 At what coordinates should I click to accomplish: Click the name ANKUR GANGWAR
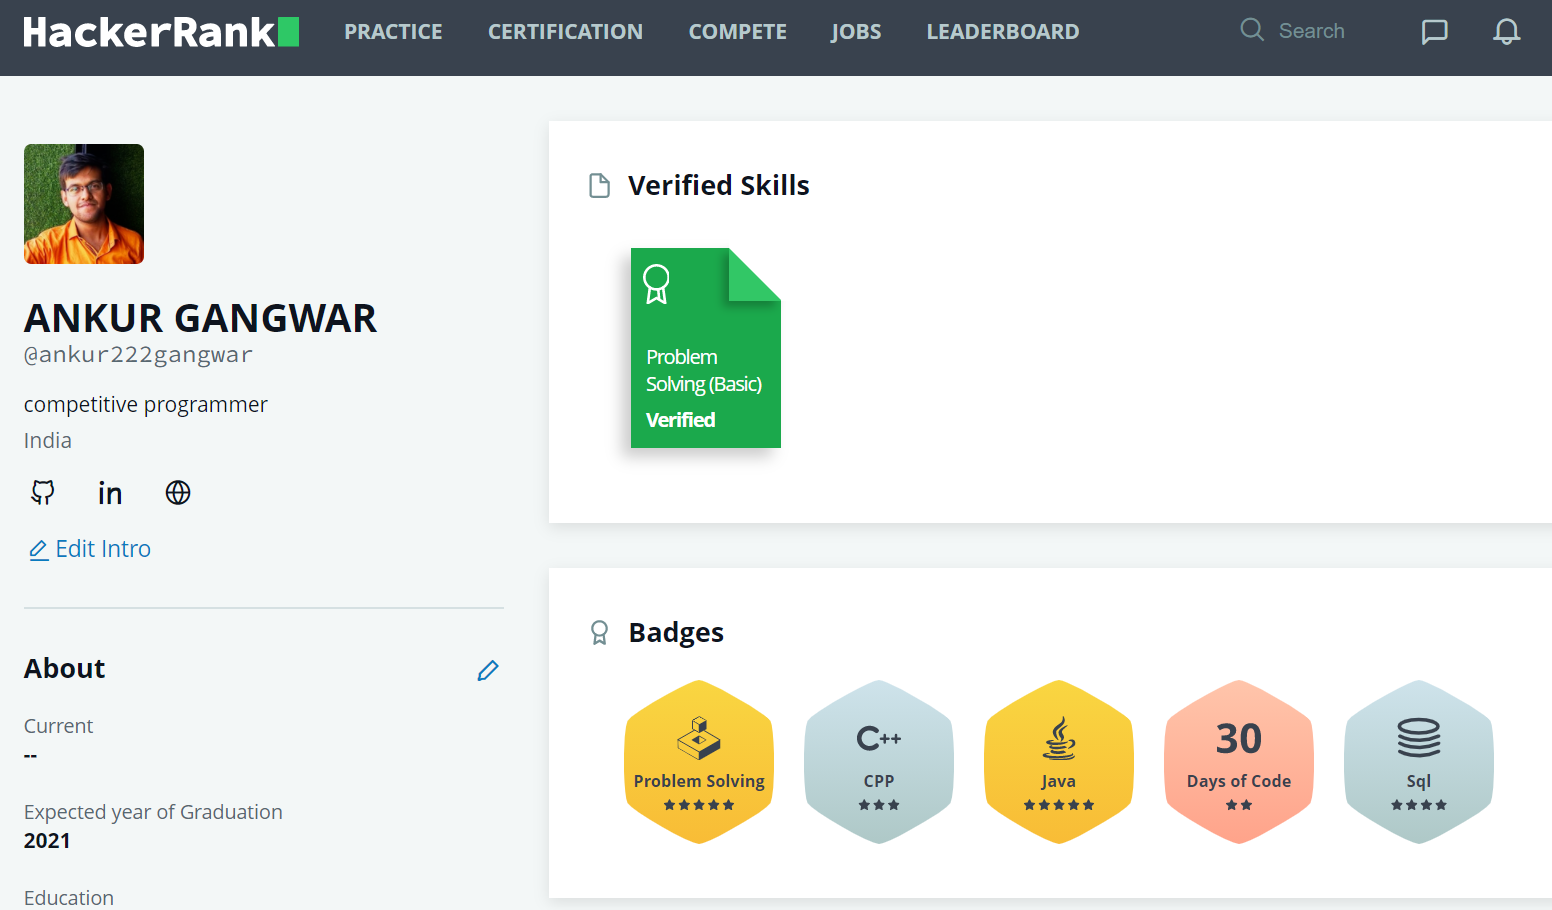[x=200, y=318]
